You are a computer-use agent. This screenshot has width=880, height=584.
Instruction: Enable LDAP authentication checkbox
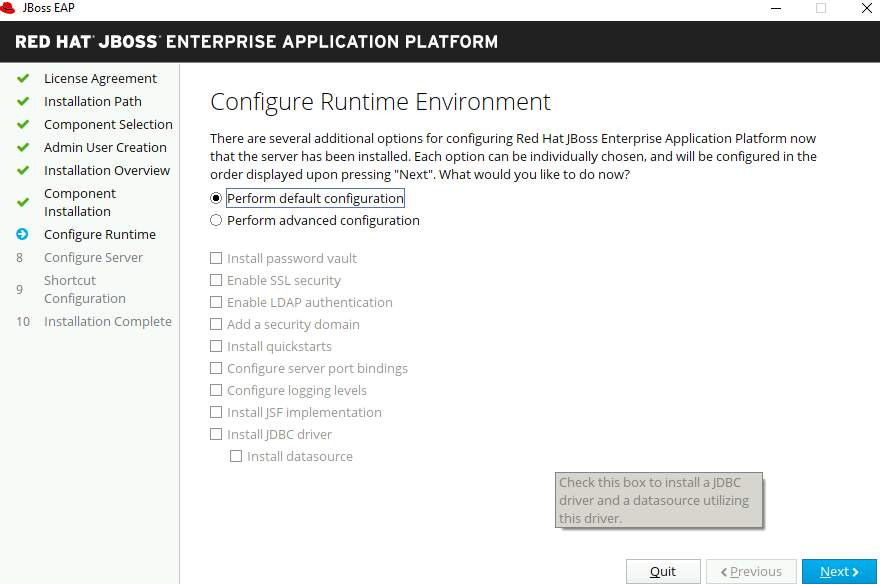click(x=216, y=302)
